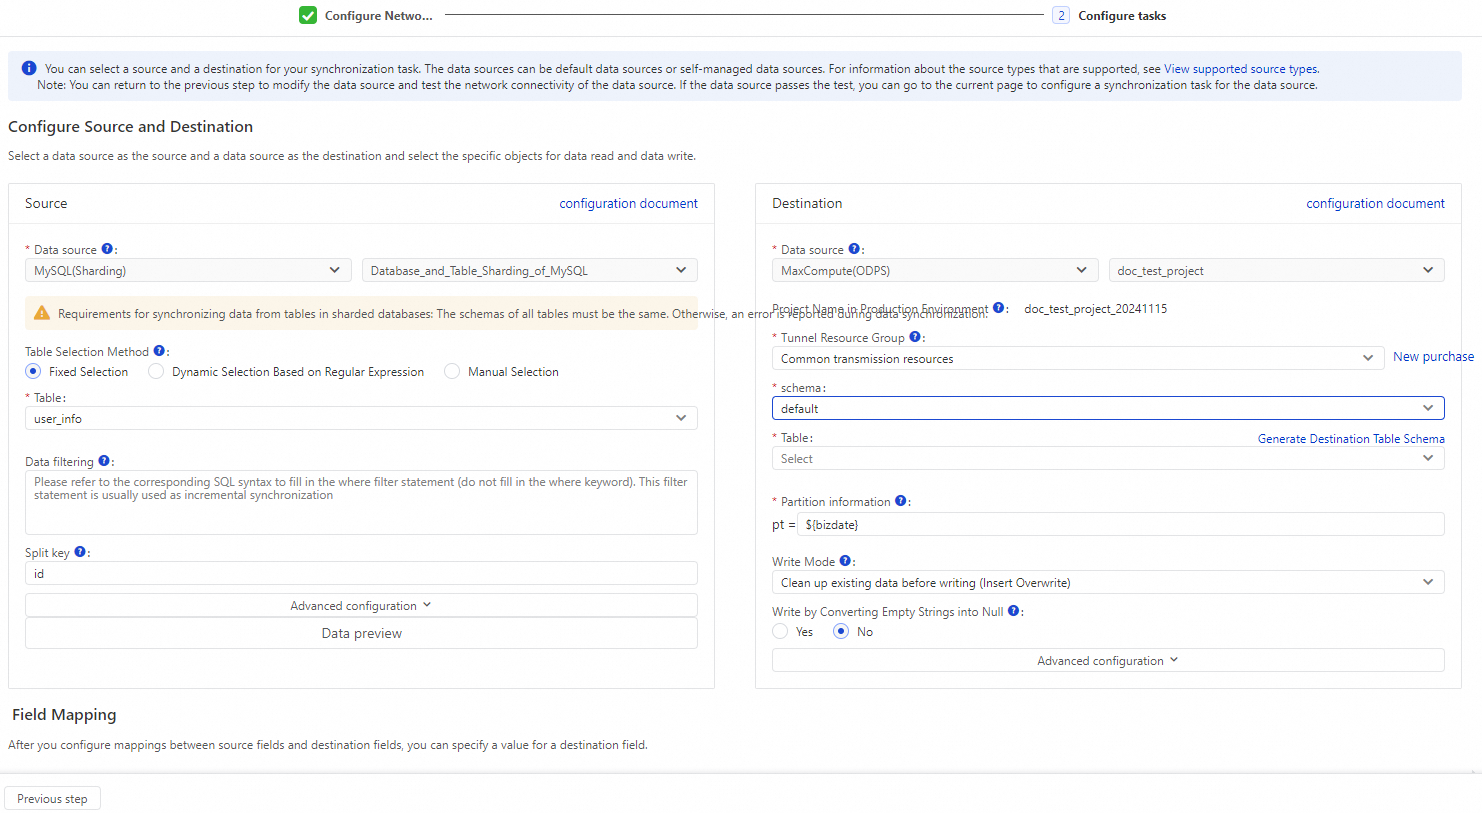Click Tunnel Resource Group help icon
This screenshot has height=813, width=1482.
coord(914,337)
